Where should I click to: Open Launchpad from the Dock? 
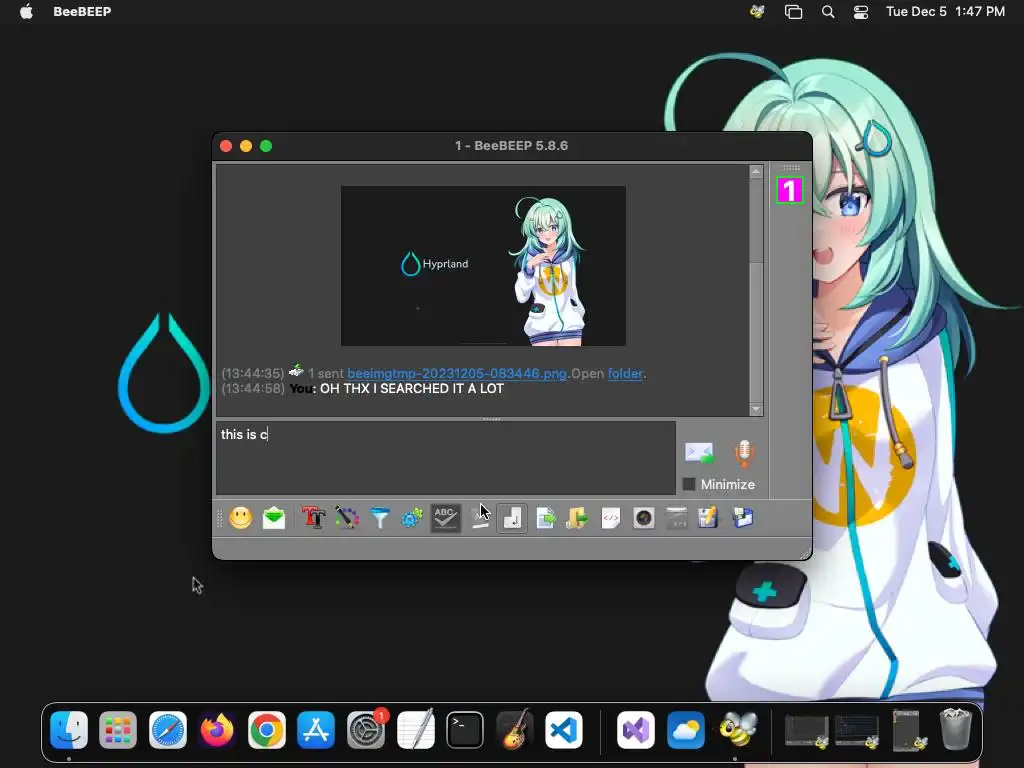[x=118, y=729]
